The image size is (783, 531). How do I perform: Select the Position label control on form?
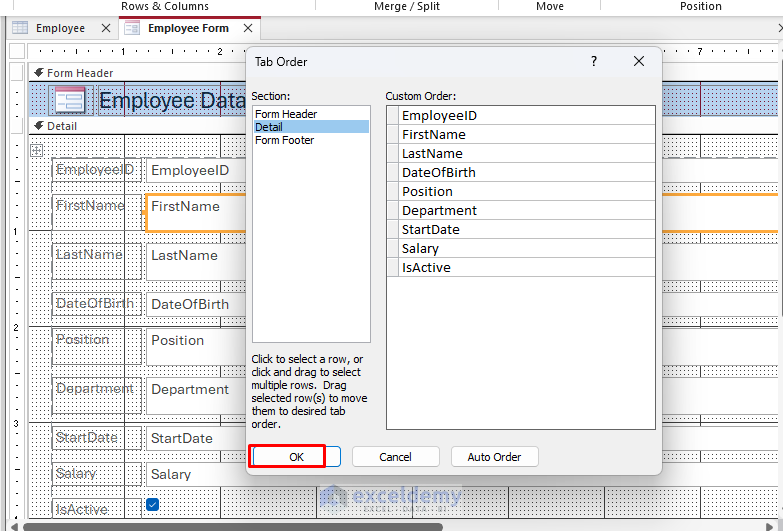click(96, 346)
